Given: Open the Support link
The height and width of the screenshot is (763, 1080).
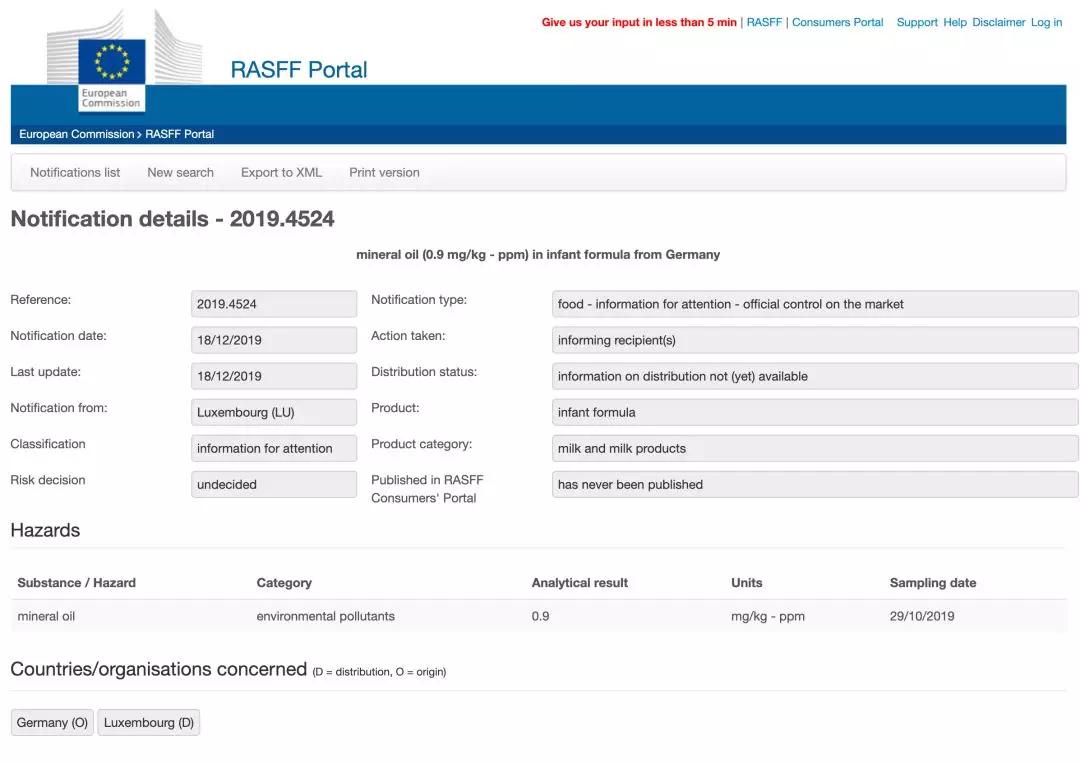Looking at the screenshot, I should (917, 22).
